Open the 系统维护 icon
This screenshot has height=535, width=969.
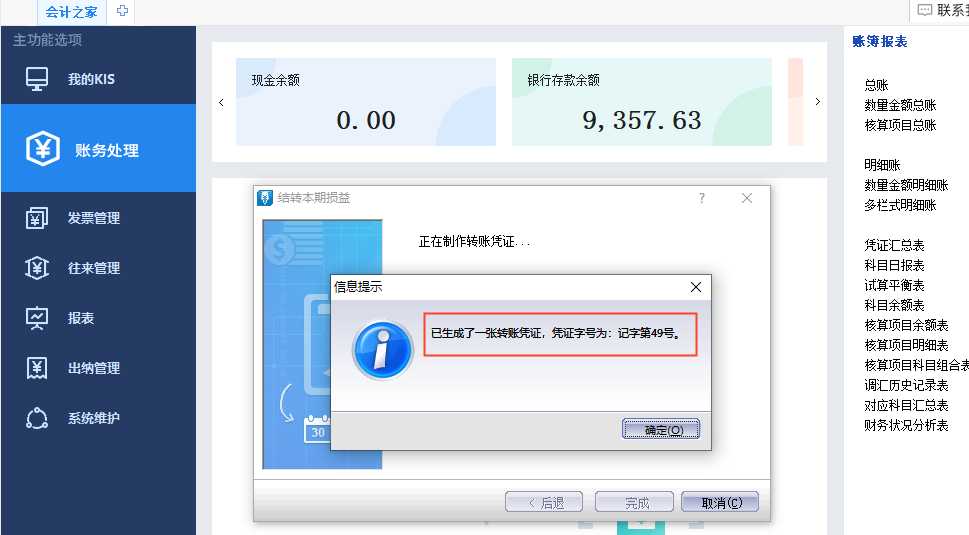37,418
